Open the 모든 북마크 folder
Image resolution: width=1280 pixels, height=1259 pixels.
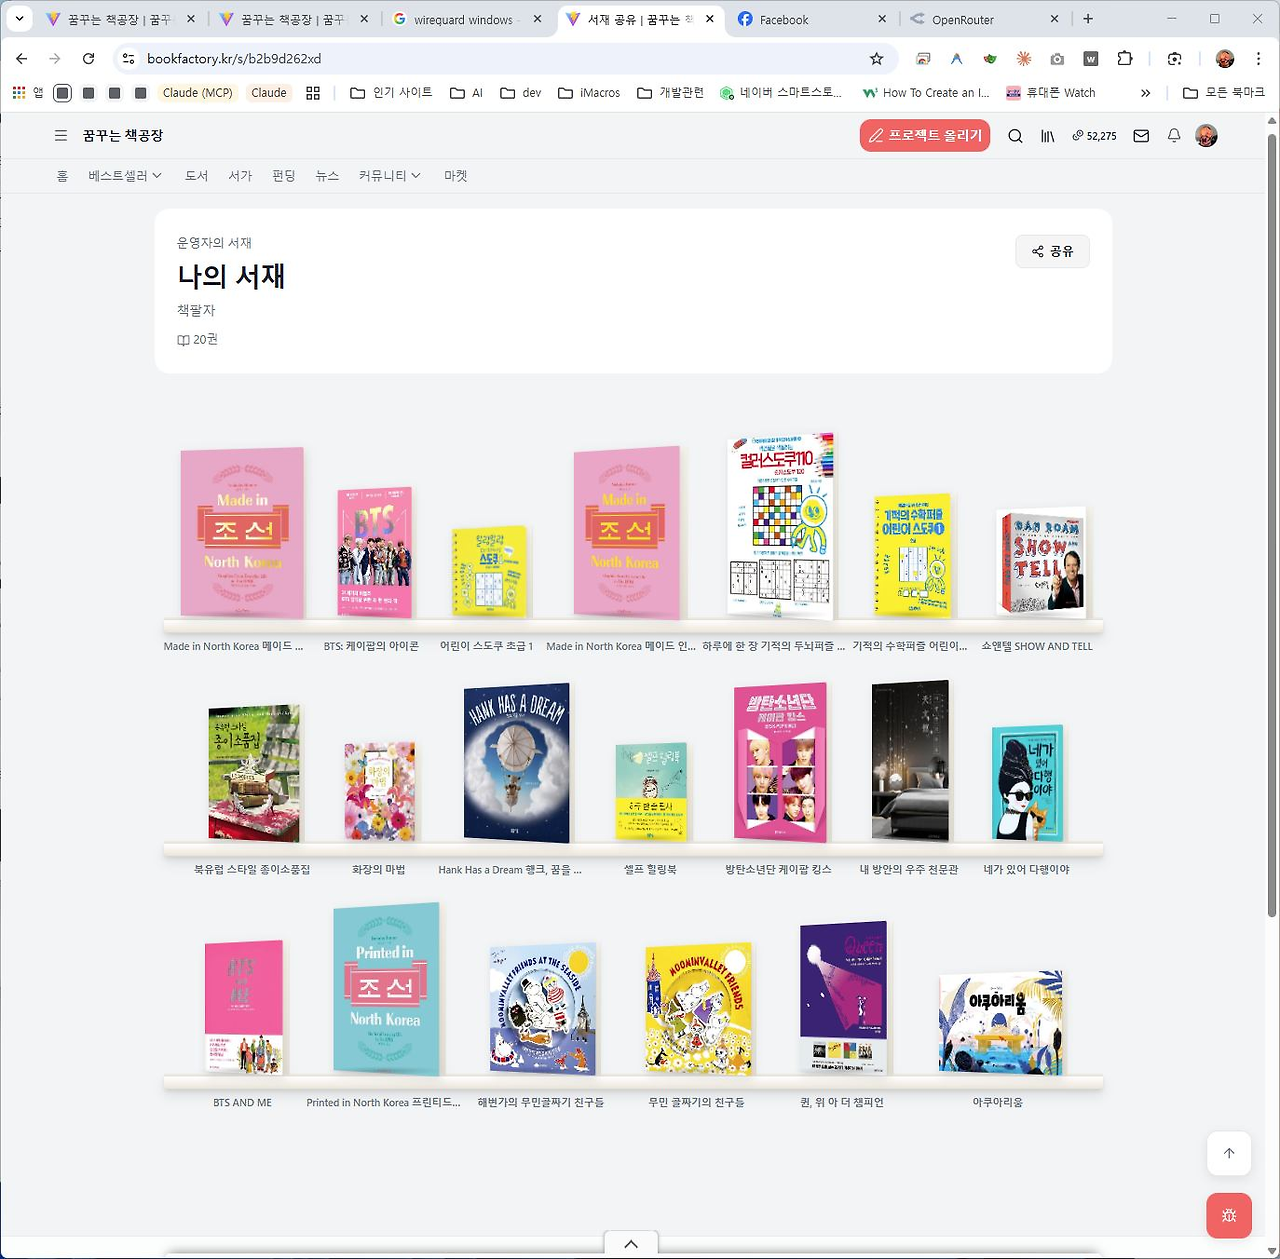coord(1224,93)
